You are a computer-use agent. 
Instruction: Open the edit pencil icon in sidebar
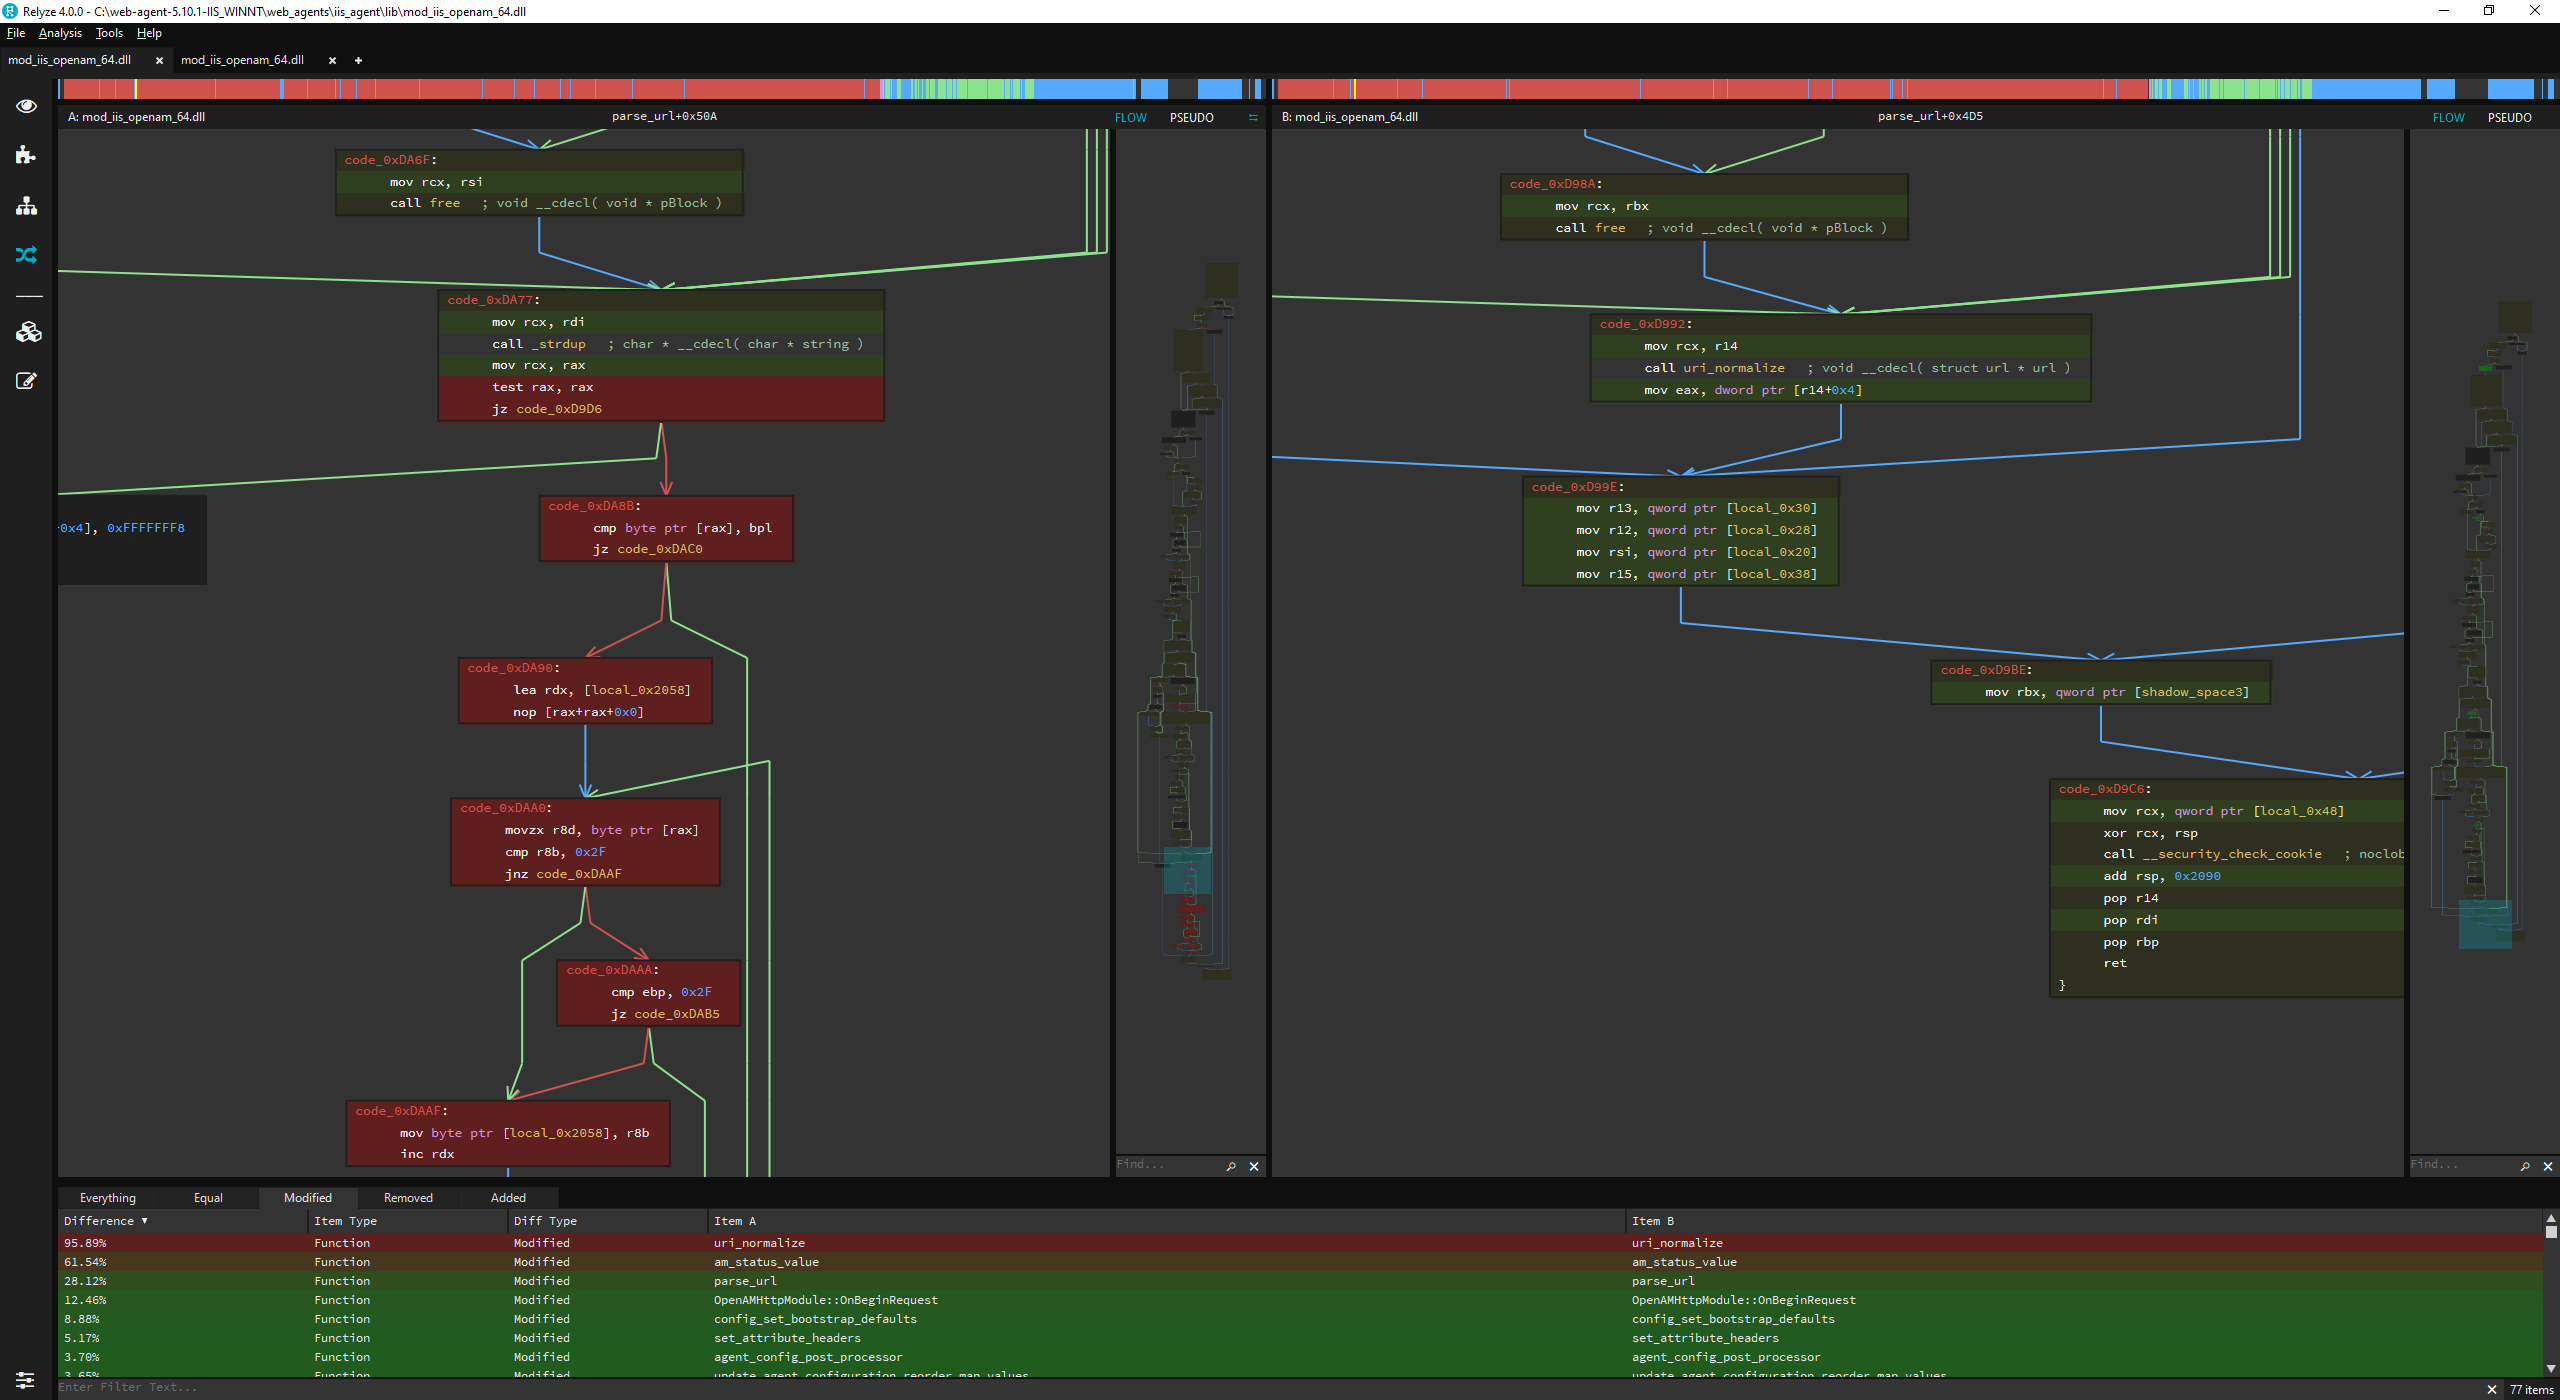click(x=26, y=381)
